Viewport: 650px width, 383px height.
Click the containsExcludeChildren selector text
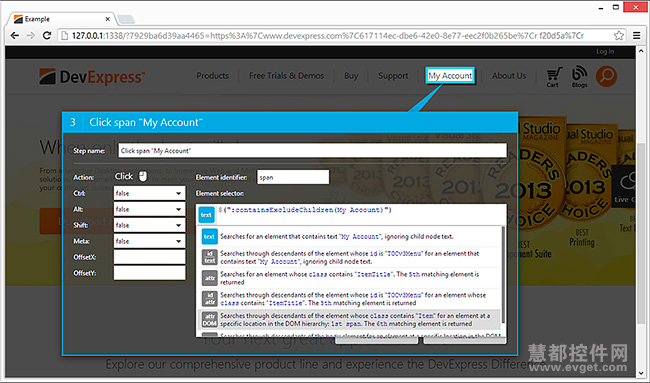coord(305,210)
